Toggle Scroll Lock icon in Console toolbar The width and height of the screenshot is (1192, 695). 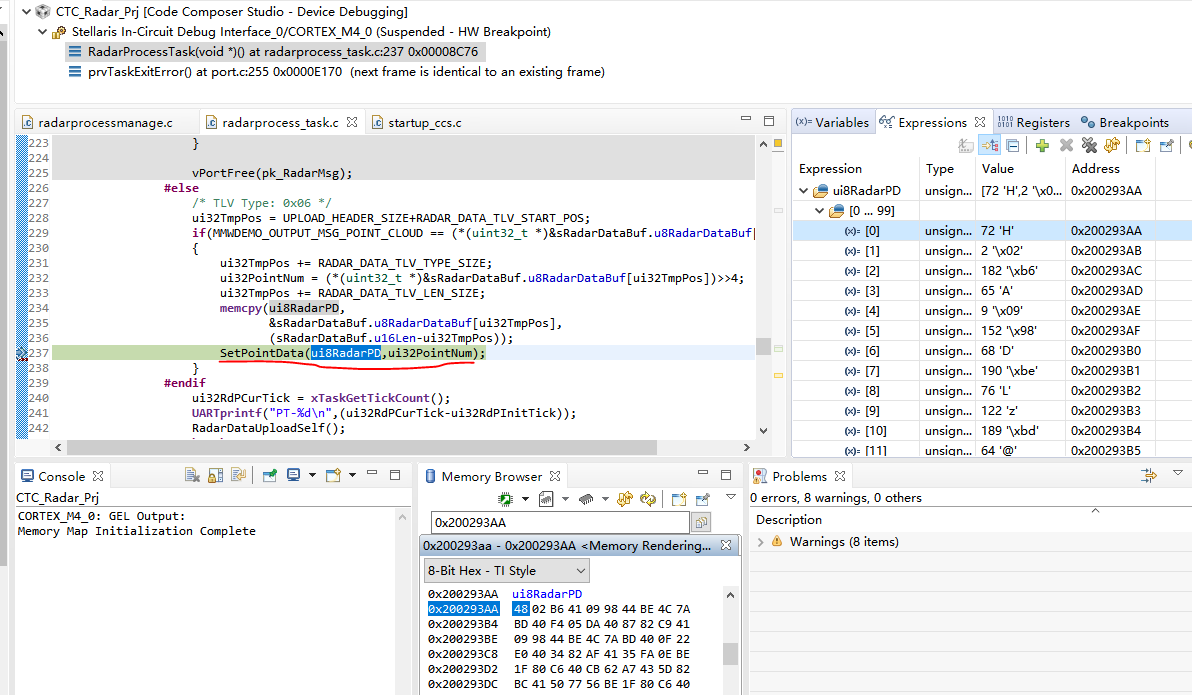coord(215,475)
